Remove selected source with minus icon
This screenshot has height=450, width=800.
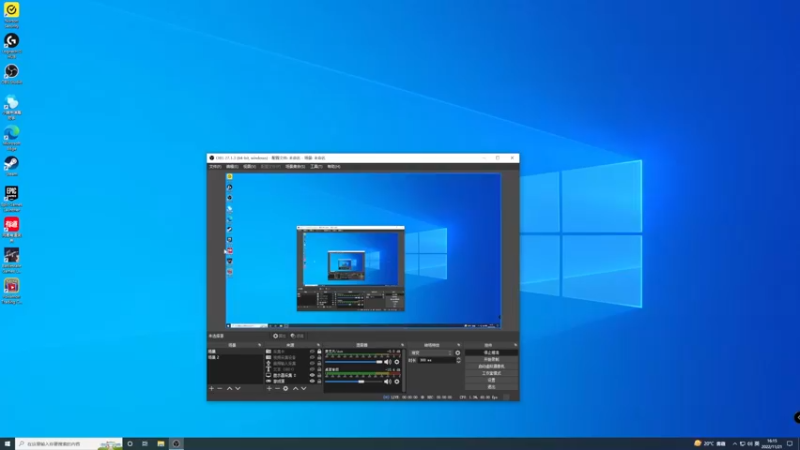(x=278, y=388)
